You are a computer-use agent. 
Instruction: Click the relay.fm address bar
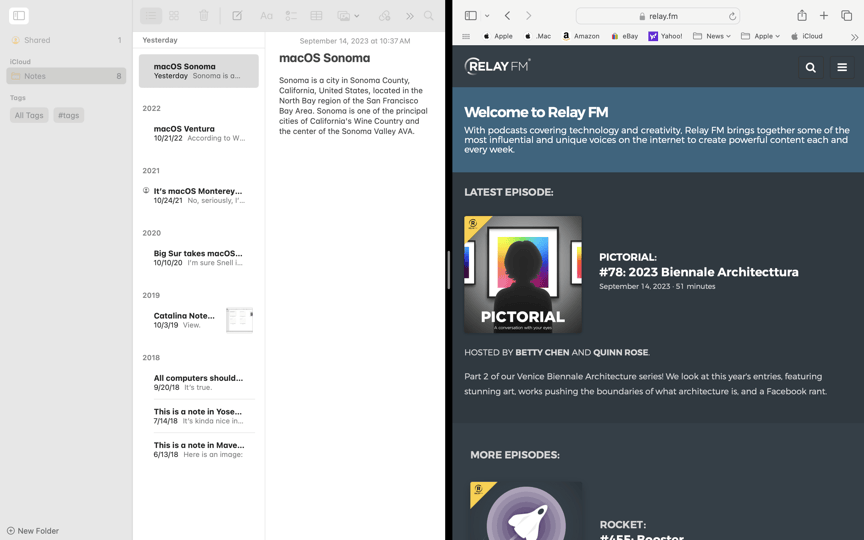click(x=657, y=16)
